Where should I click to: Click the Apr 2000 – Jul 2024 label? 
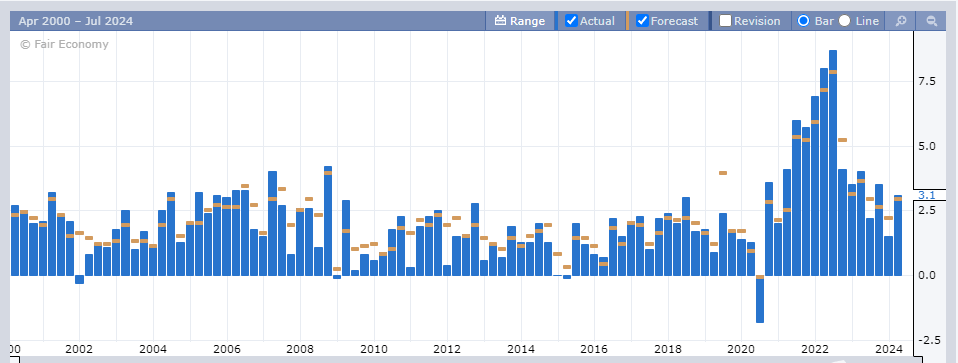[76, 21]
